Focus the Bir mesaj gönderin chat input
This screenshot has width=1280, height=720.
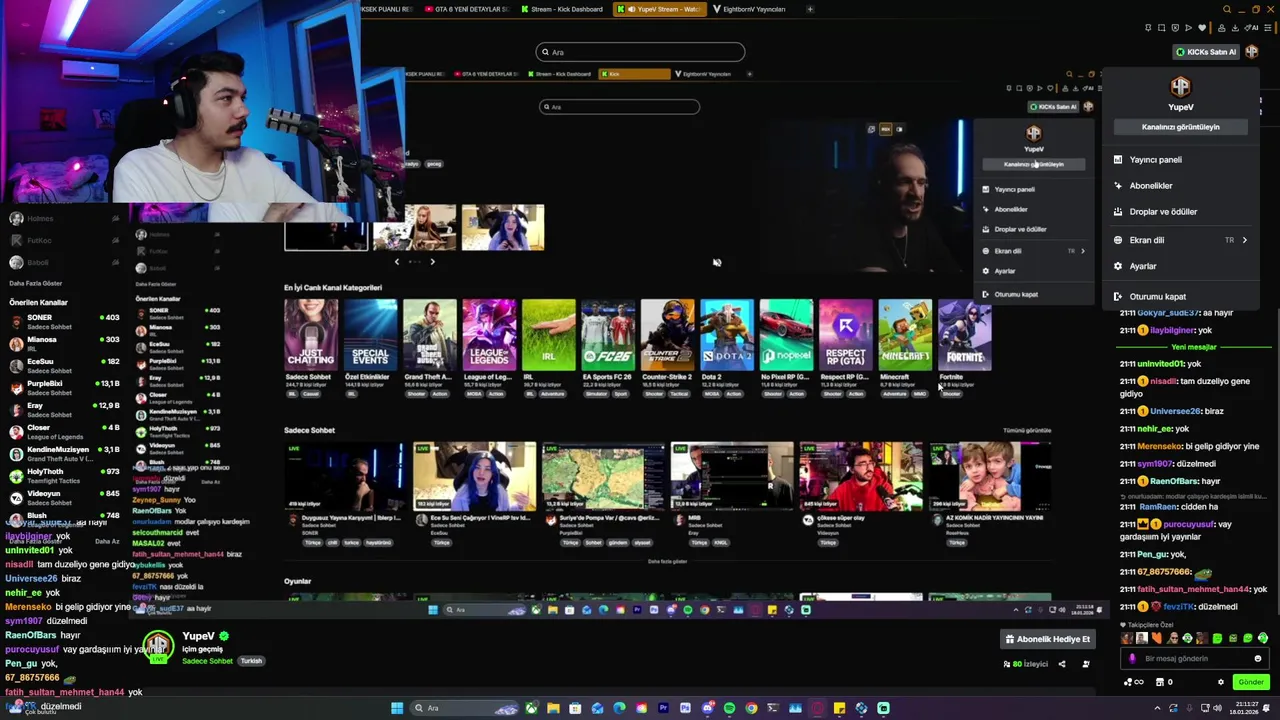(1195, 659)
